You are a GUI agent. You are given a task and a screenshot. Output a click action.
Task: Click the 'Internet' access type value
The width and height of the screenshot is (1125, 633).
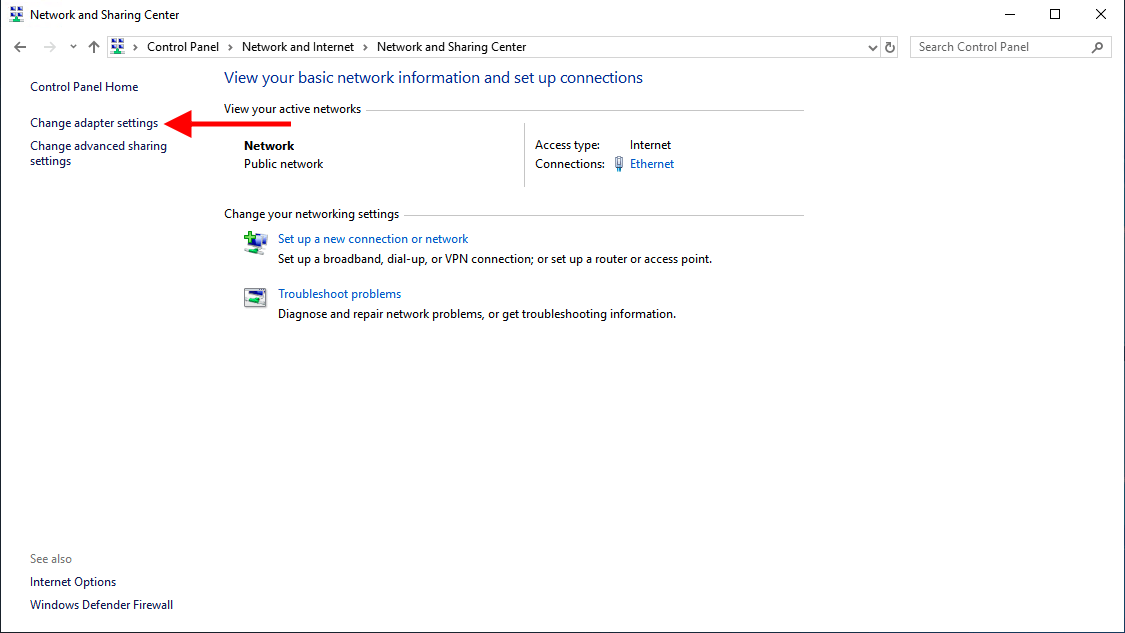pyautogui.click(x=650, y=145)
